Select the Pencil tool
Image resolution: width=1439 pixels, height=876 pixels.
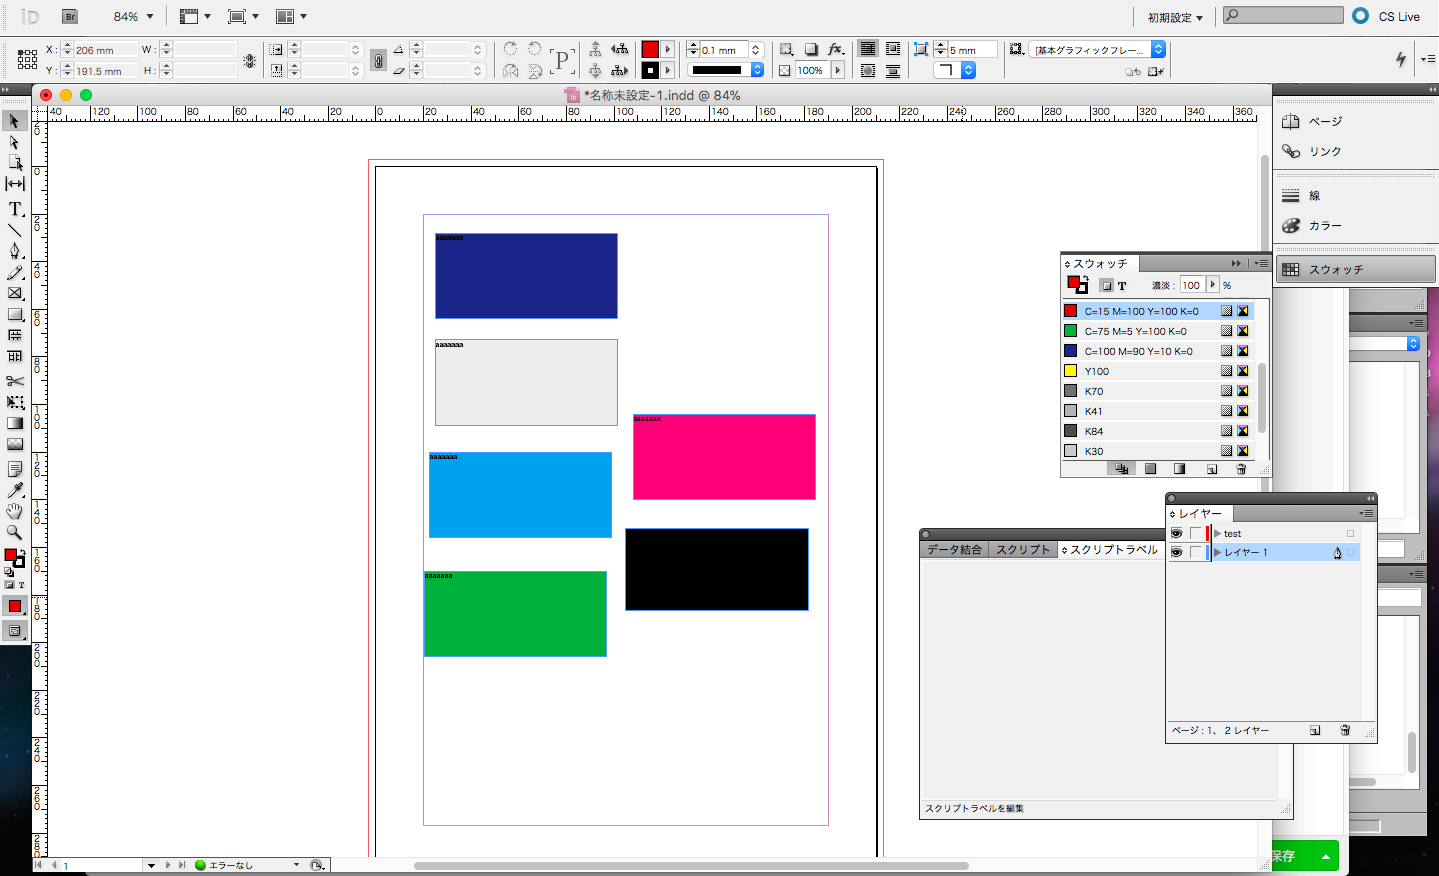click(x=14, y=272)
